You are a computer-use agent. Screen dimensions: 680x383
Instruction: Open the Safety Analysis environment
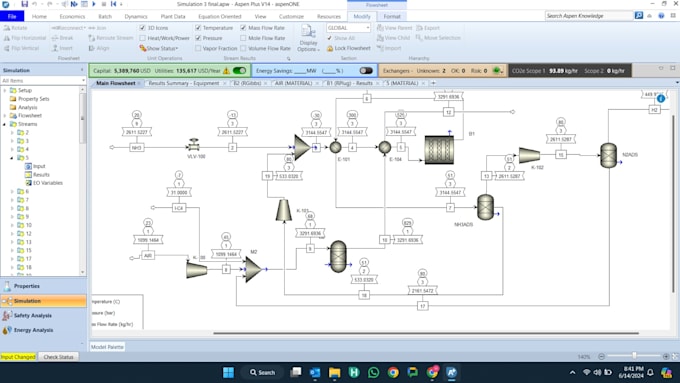click(43, 315)
